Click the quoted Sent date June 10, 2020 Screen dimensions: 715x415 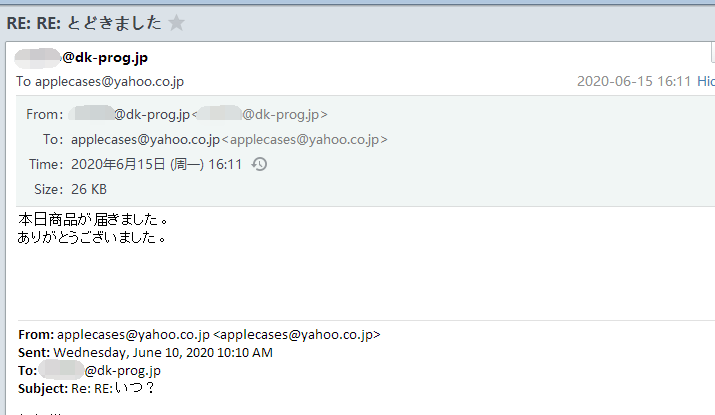point(162,352)
